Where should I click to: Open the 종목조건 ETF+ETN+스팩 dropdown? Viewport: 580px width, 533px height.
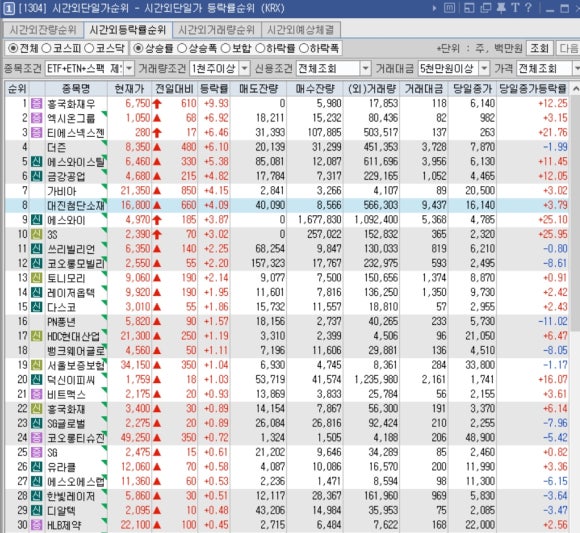[x=129, y=68]
